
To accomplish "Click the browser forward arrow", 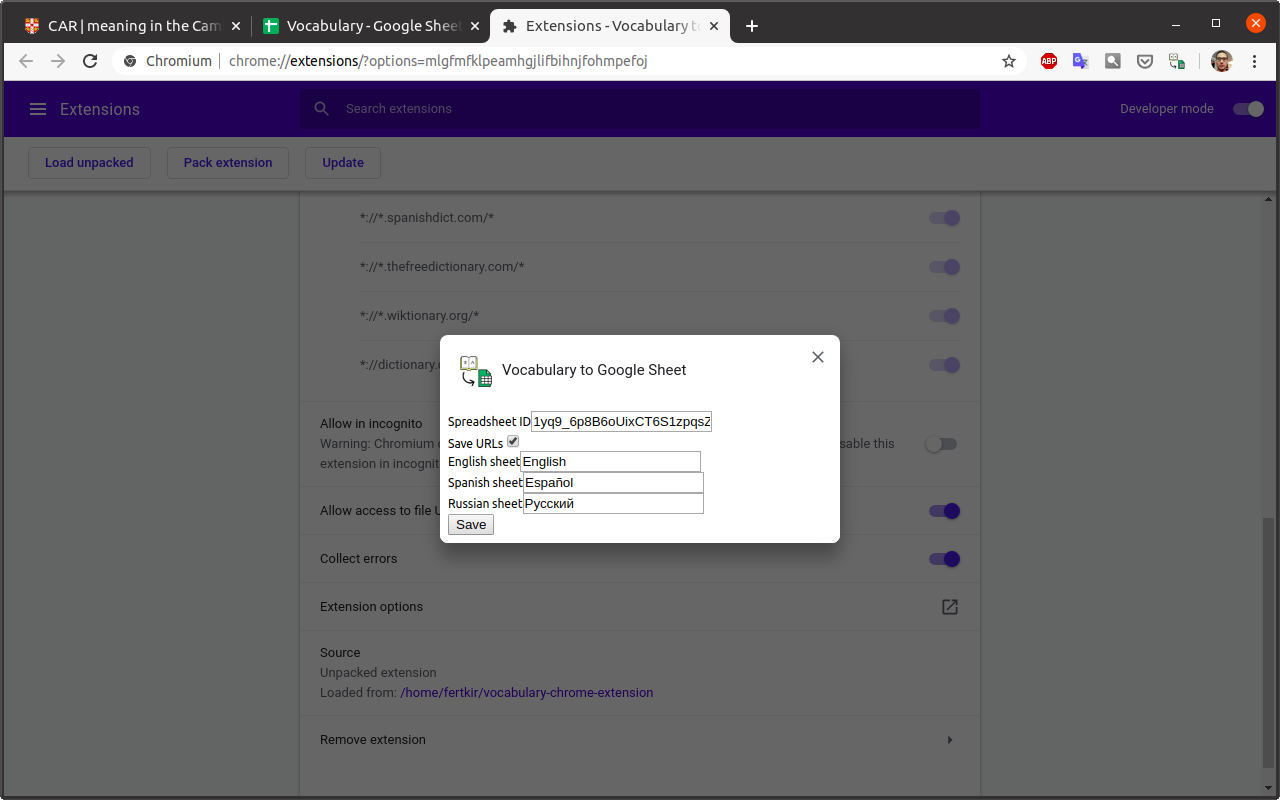I will [58, 61].
